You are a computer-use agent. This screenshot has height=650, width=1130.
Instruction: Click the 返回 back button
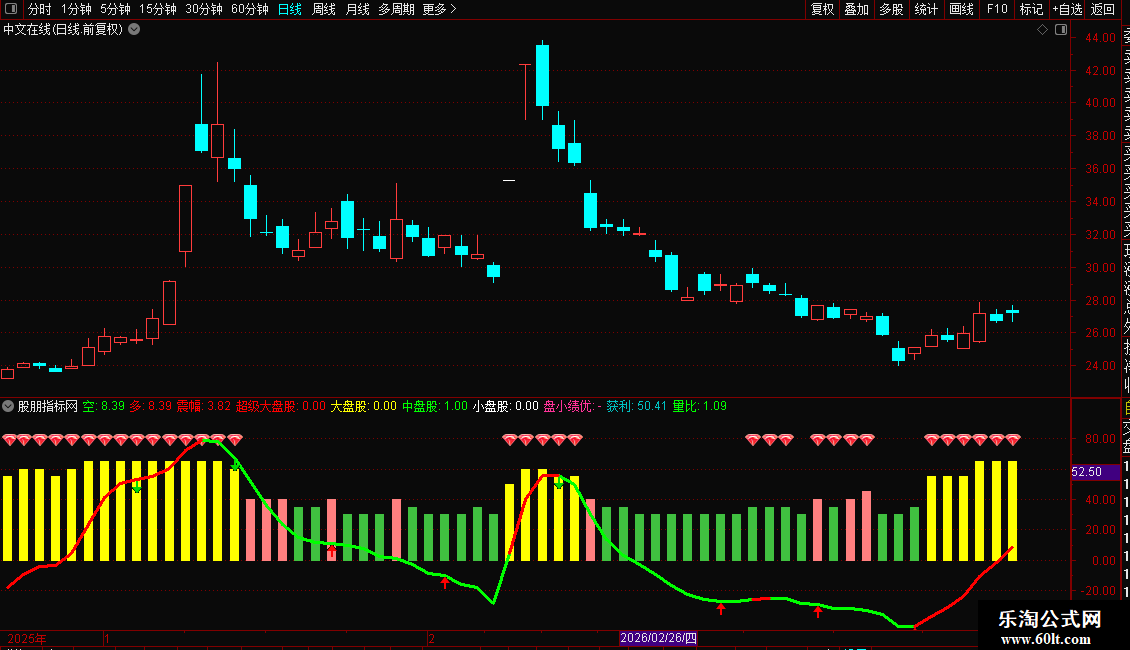[x=1103, y=9]
